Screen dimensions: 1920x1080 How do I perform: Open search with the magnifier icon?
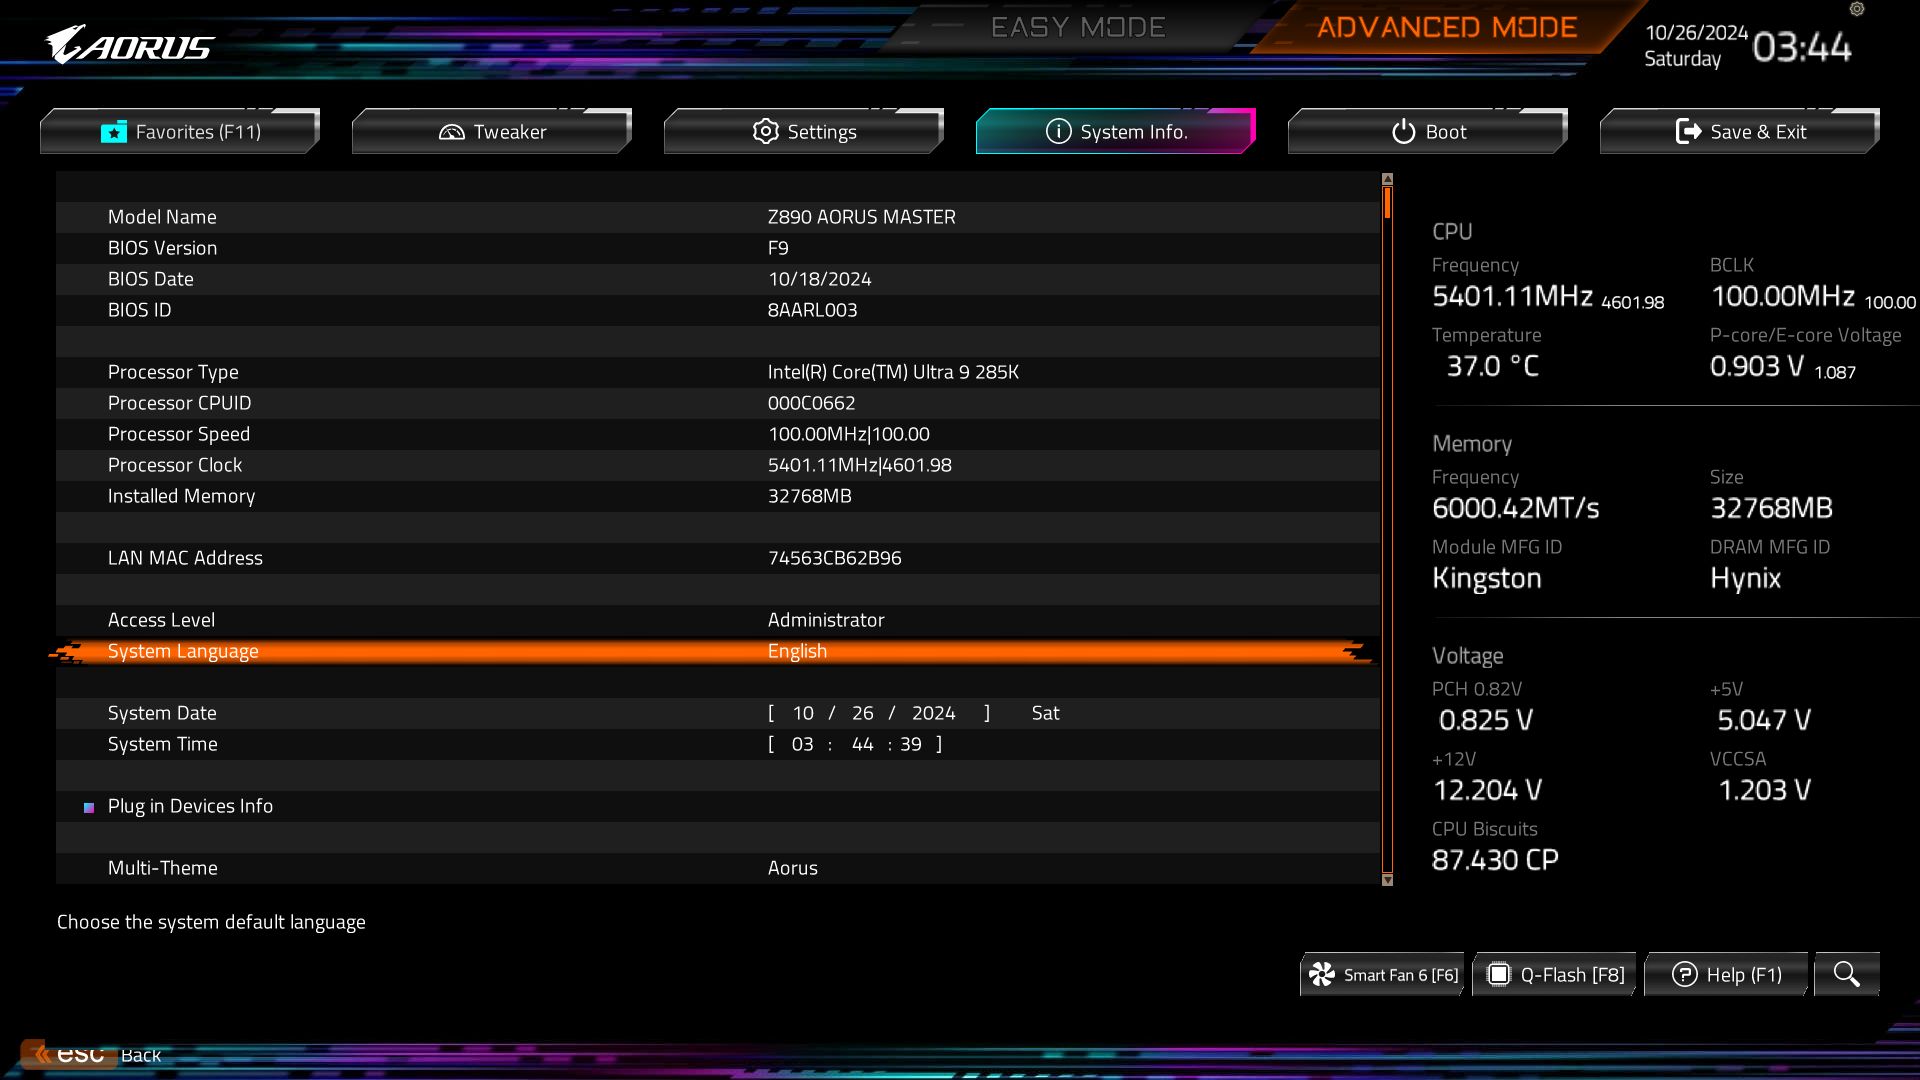[1847, 974]
